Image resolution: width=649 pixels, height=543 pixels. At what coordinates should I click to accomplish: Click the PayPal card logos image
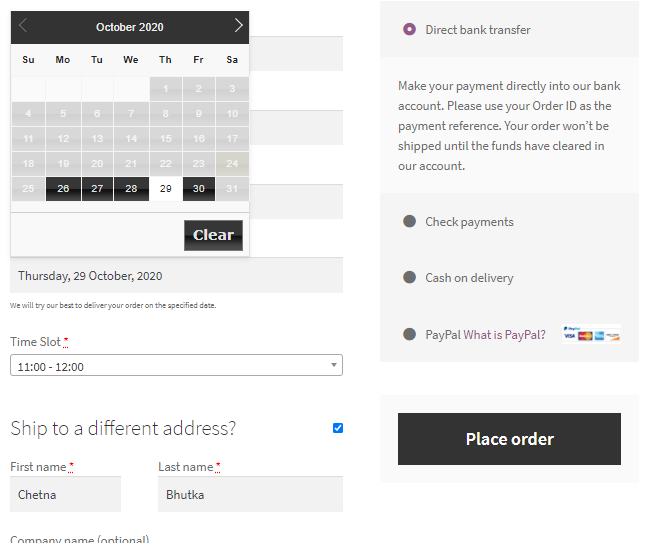(x=591, y=333)
